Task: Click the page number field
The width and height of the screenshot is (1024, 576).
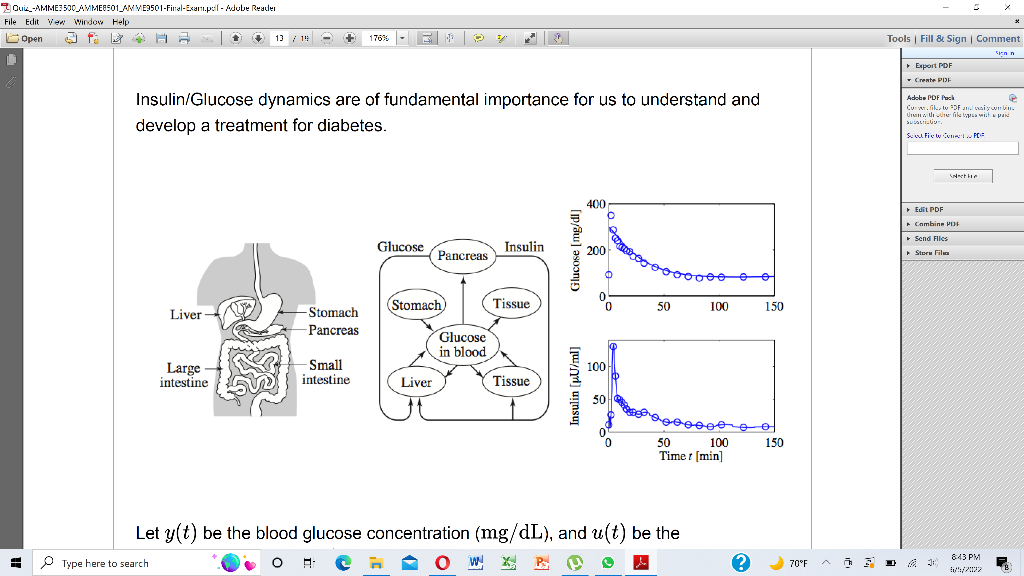Action: (x=280, y=39)
